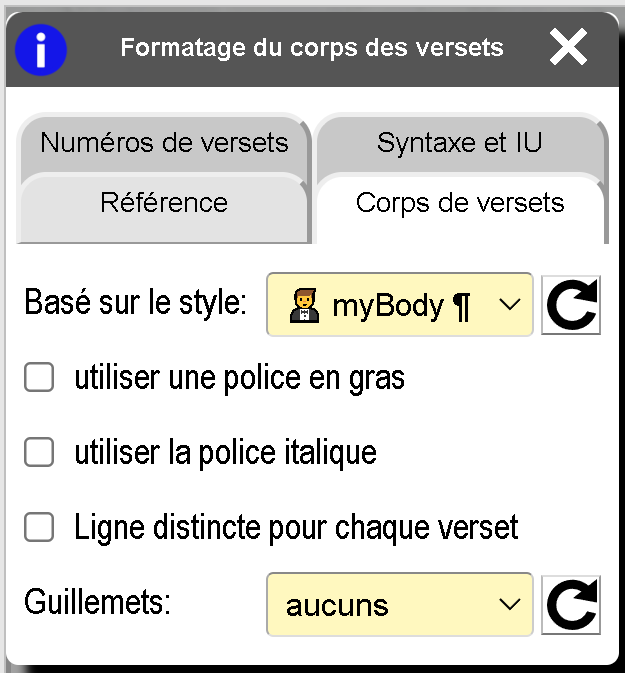Click the dialog title "Formatage du corps des versets"

(312, 47)
